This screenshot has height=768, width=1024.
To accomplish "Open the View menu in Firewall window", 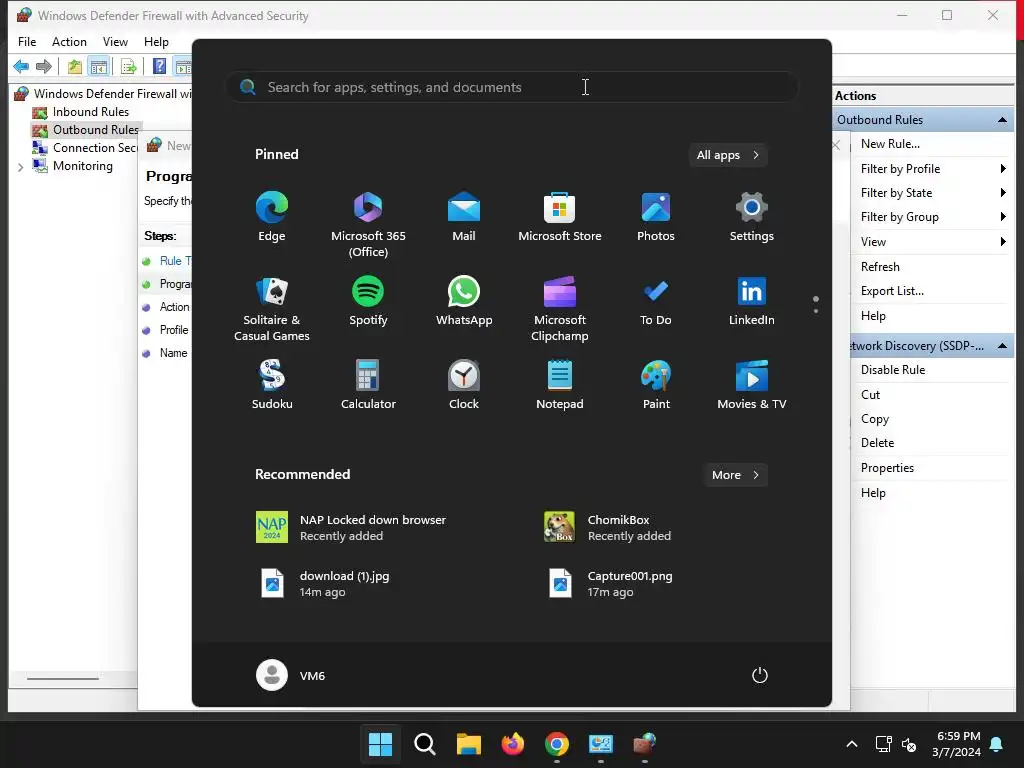I will click(x=115, y=42).
